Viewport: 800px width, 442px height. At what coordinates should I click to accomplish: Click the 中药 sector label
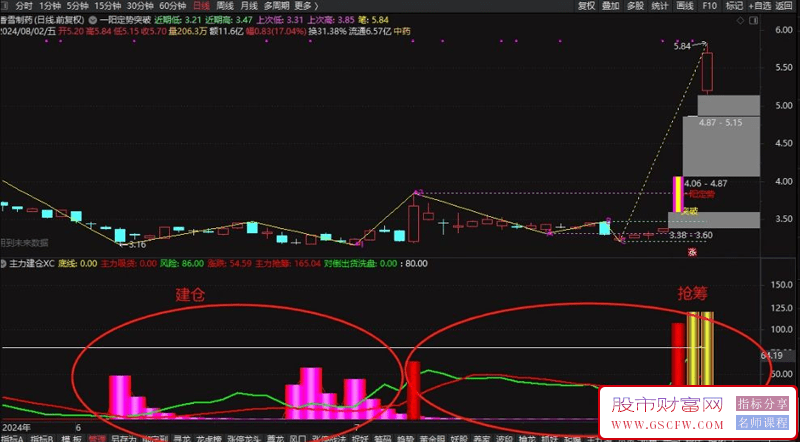click(403, 31)
